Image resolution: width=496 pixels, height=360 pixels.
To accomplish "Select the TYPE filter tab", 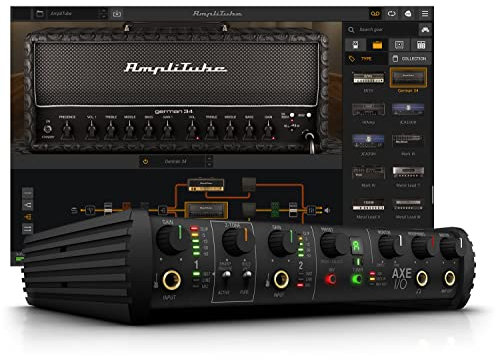I will tap(366, 59).
